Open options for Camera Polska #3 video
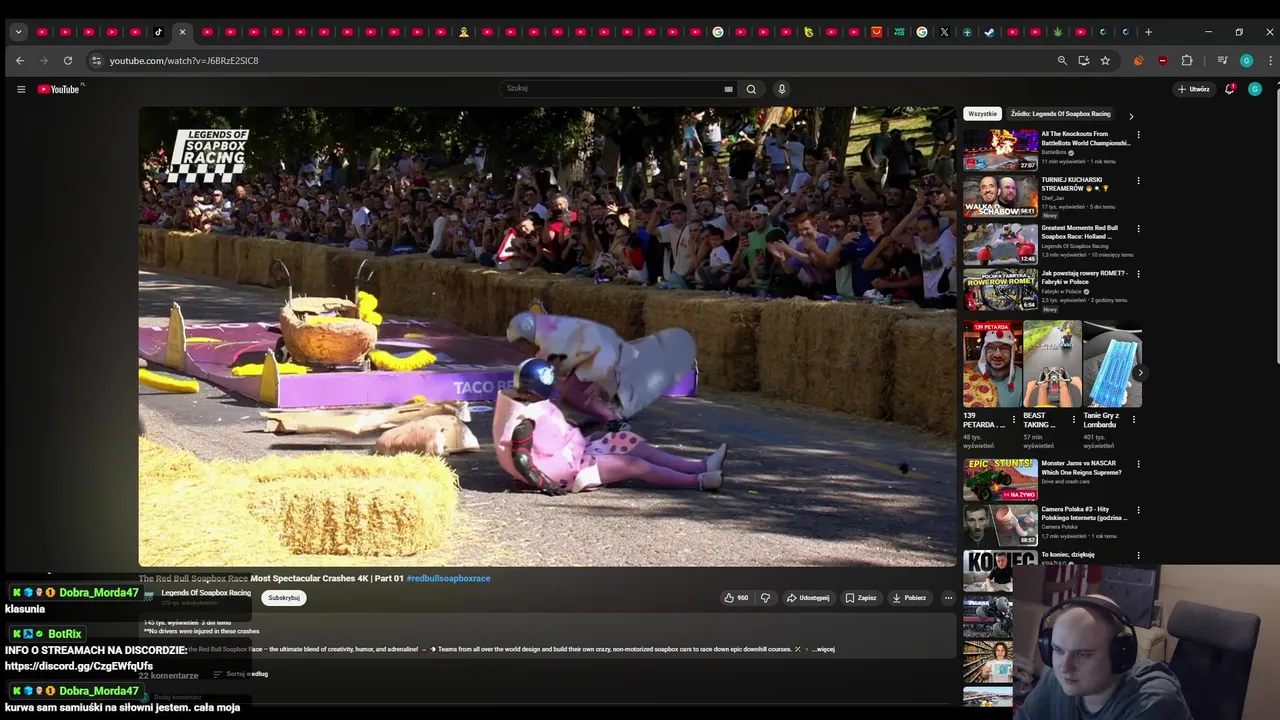 (1138, 511)
